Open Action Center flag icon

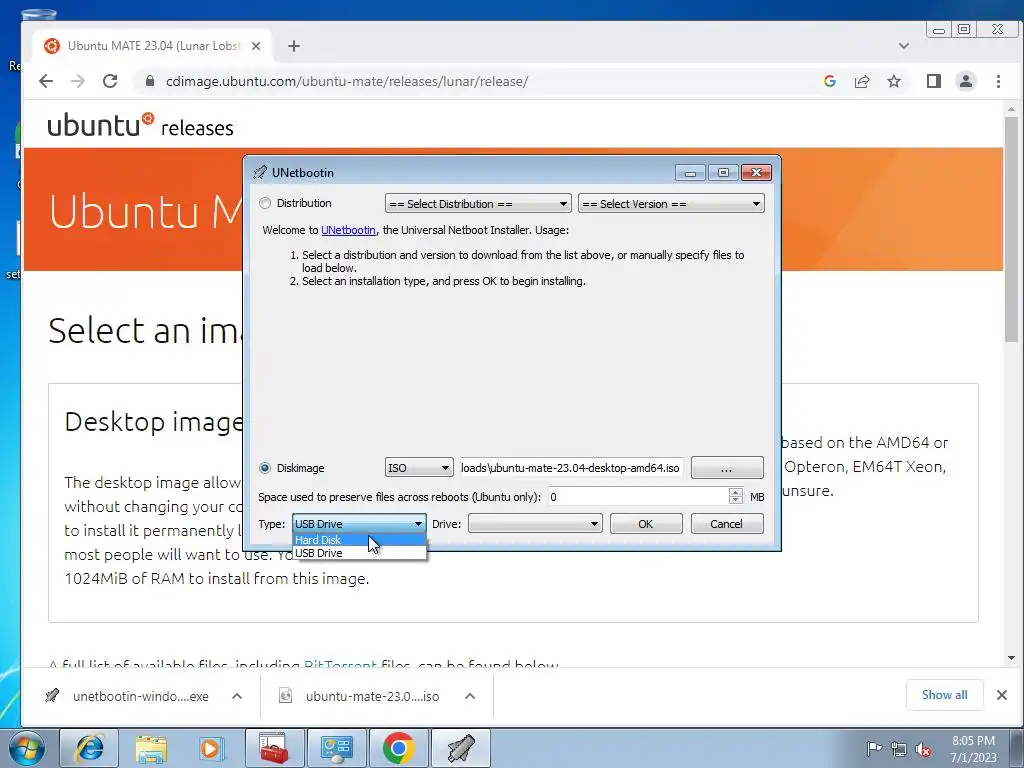(x=874, y=748)
